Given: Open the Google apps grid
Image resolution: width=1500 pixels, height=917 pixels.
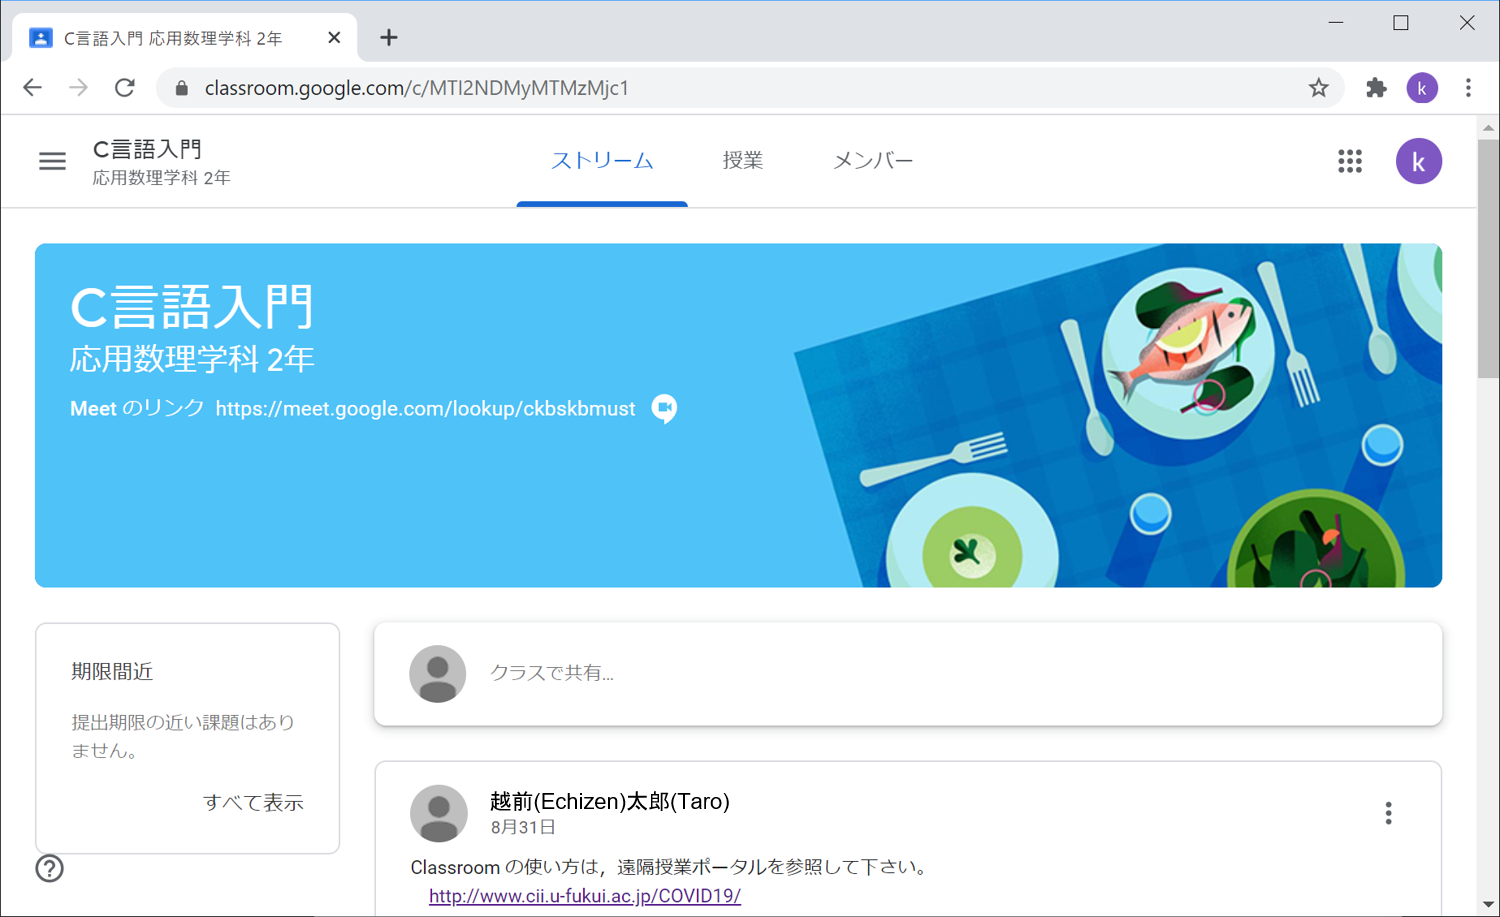Looking at the screenshot, I should pos(1350,161).
